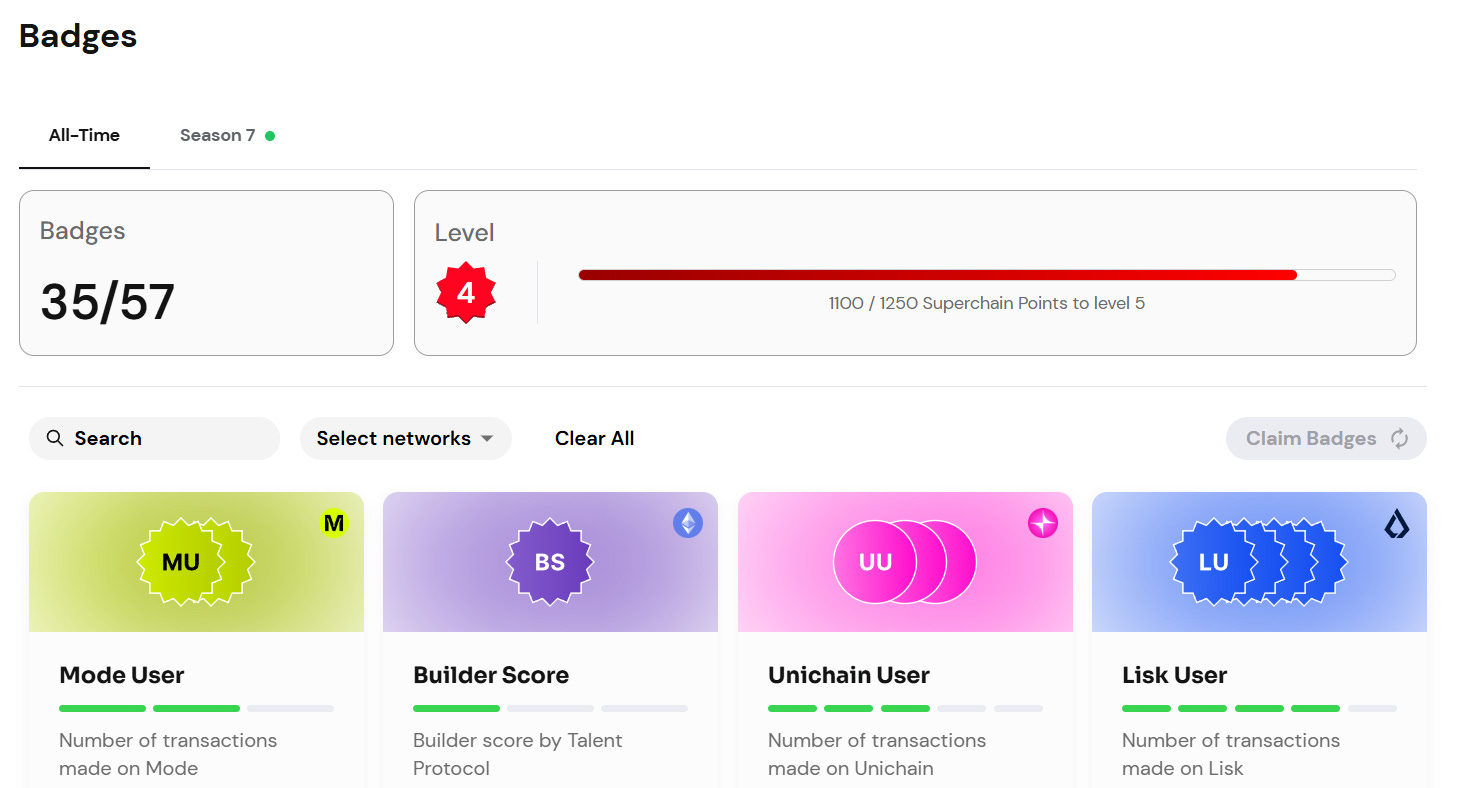The image size is (1458, 788).
Task: Open the Select networks dropdown
Action: click(405, 438)
